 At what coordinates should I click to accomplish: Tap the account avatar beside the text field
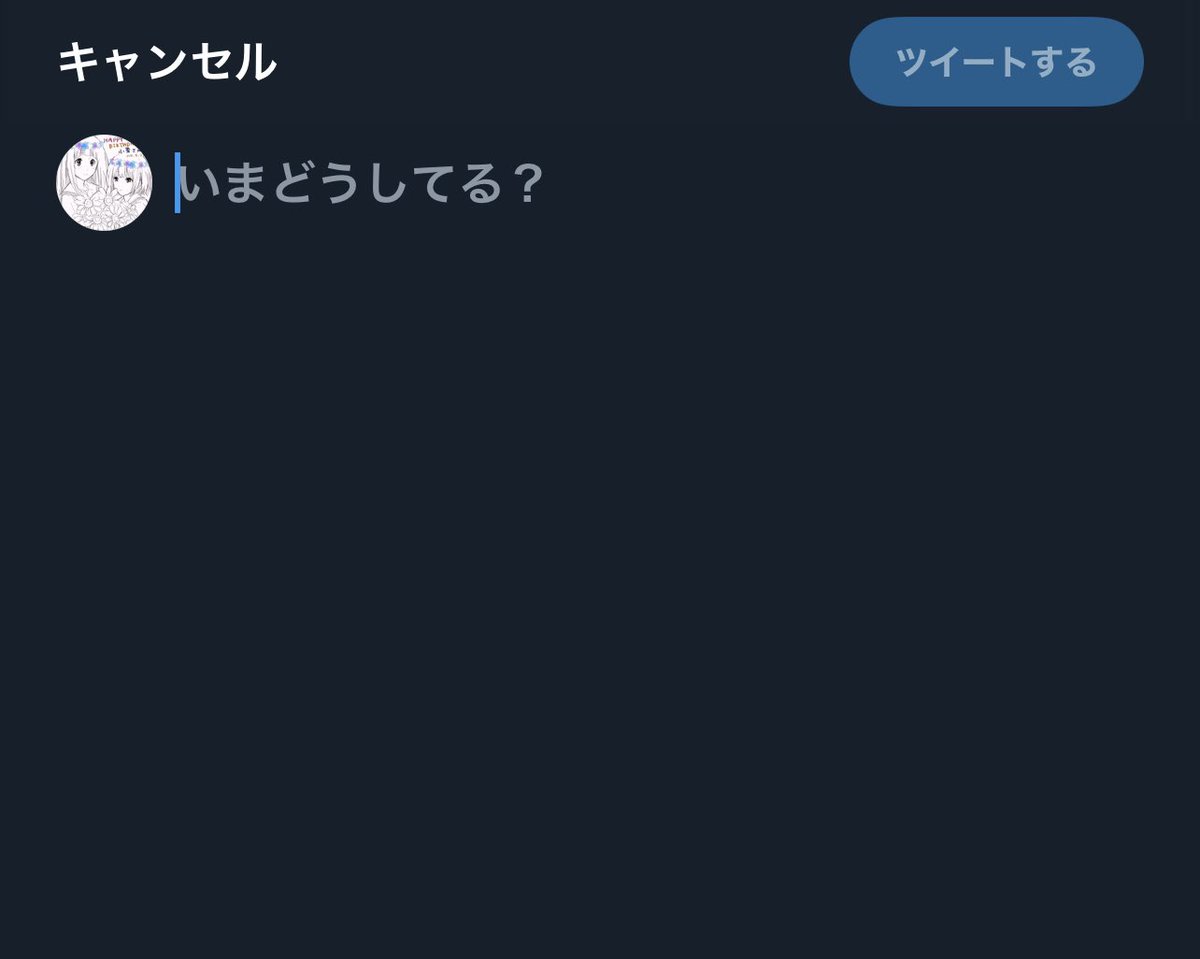point(104,183)
